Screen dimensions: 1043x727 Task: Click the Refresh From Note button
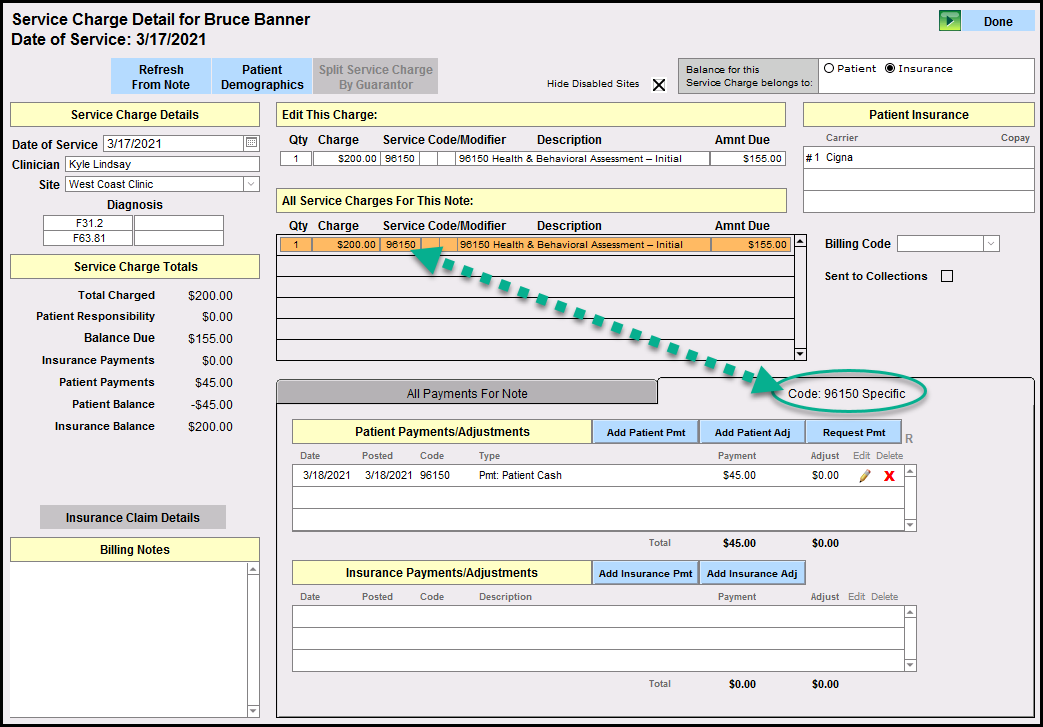[x=161, y=77]
